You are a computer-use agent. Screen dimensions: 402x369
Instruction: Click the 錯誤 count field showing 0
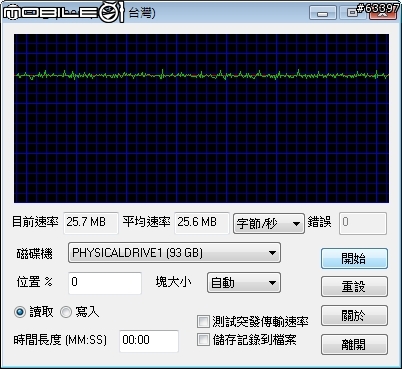(363, 223)
